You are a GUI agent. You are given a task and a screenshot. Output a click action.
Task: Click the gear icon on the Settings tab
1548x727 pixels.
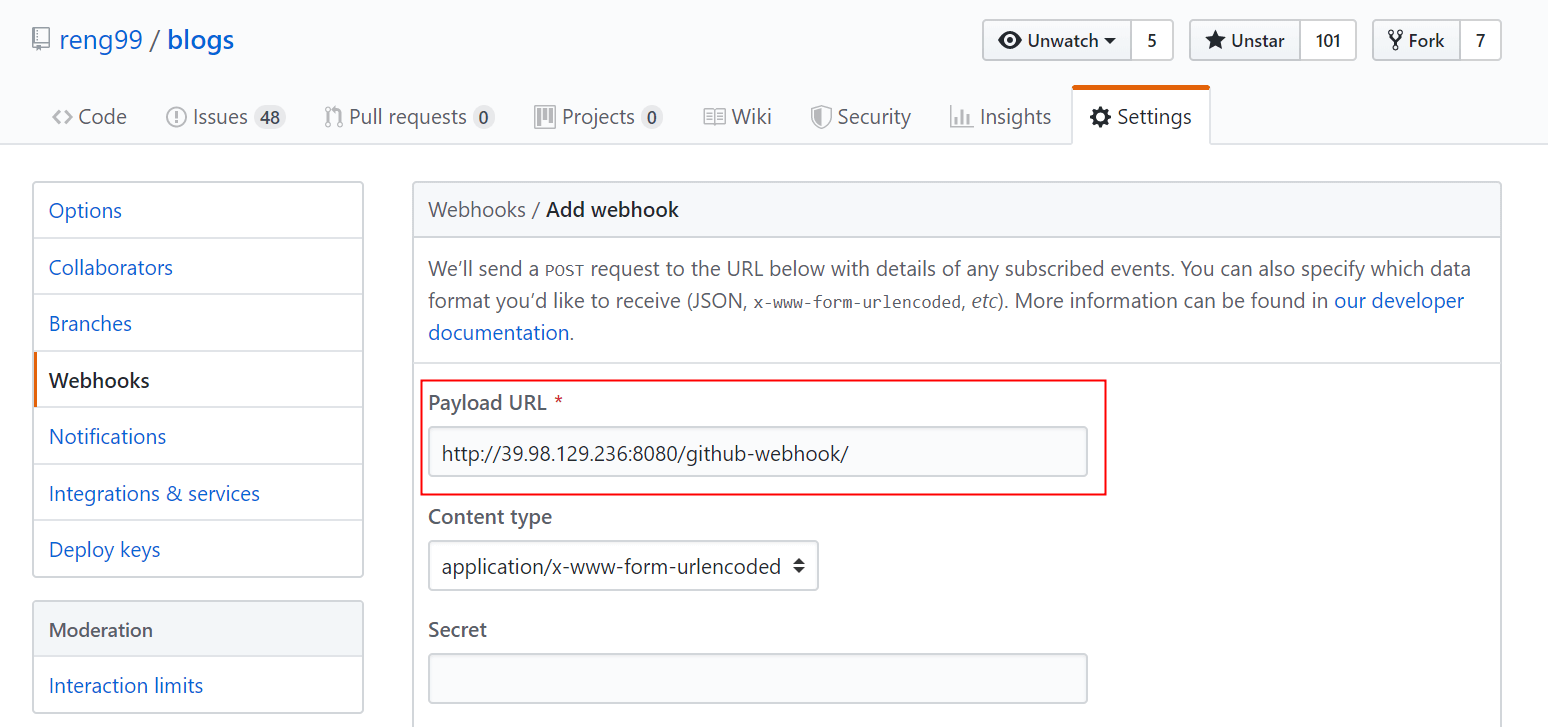(1100, 117)
